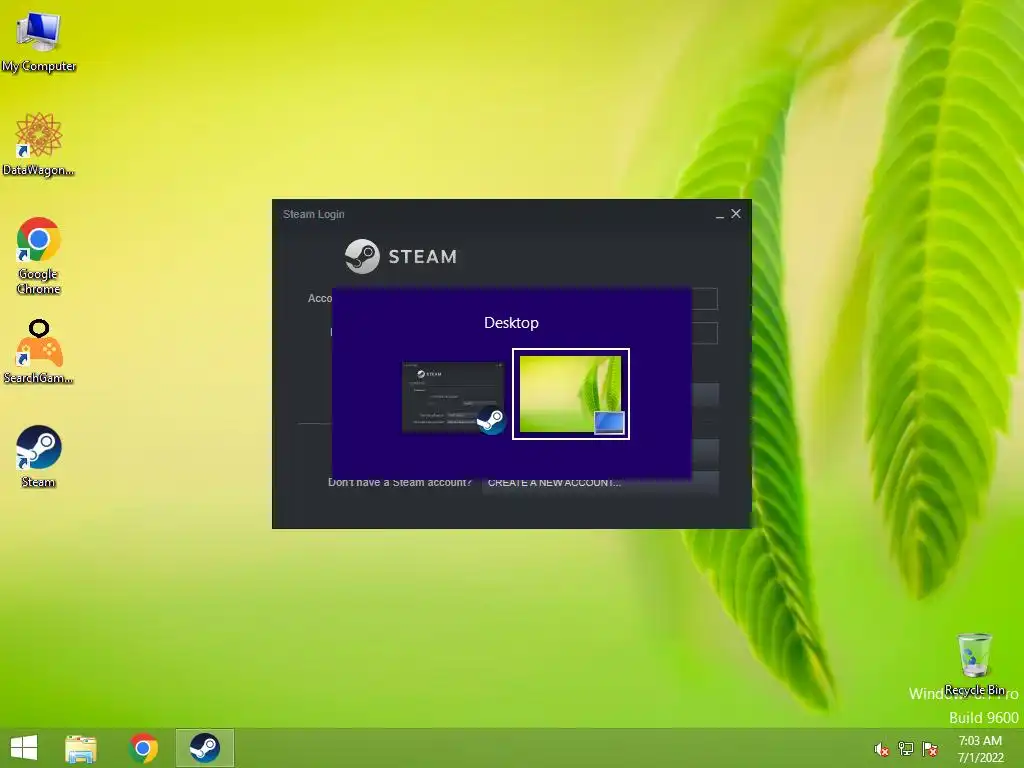Open the Steam desktop shortcut
1024x768 pixels.
coord(39,456)
